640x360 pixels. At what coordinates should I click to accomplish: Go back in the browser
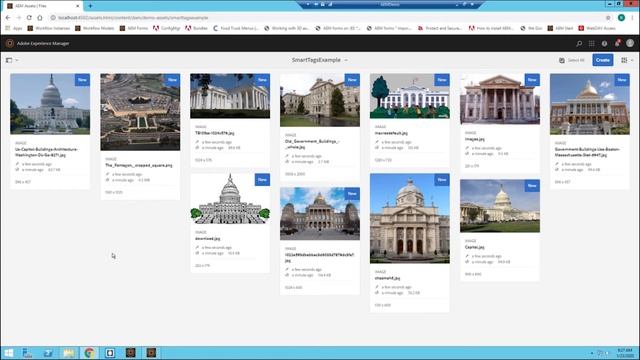(x=8, y=18)
